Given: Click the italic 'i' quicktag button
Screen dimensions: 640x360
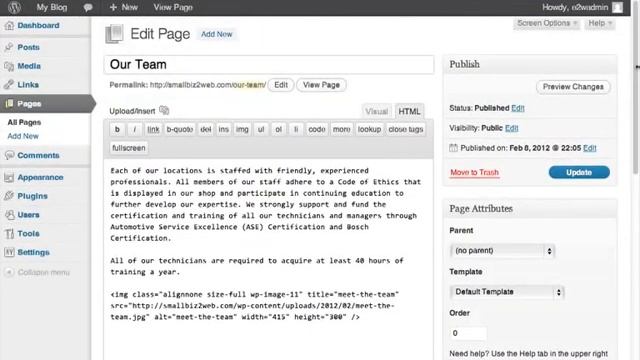Looking at the screenshot, I should (134, 129).
